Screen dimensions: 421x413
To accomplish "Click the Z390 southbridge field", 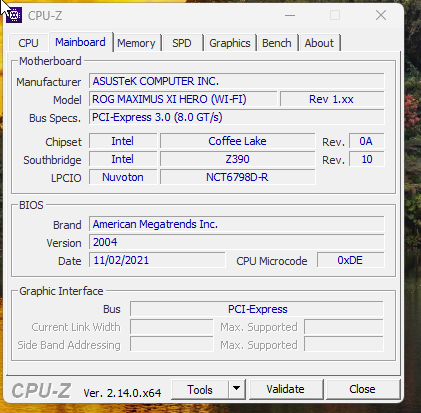I will click(x=237, y=159).
